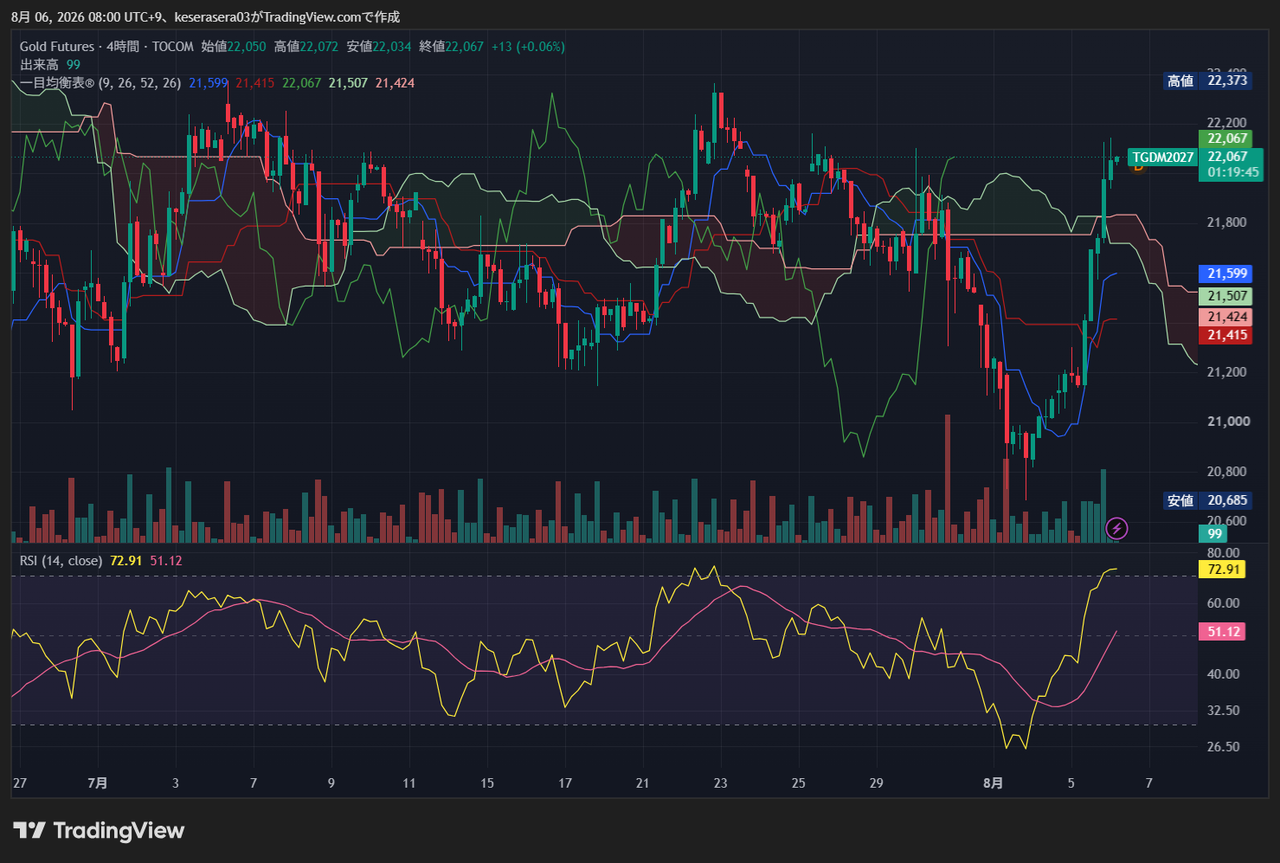Click the 高値 22,373 marker on price axis
Image resolution: width=1280 pixels, height=863 pixels.
pos(1207,81)
